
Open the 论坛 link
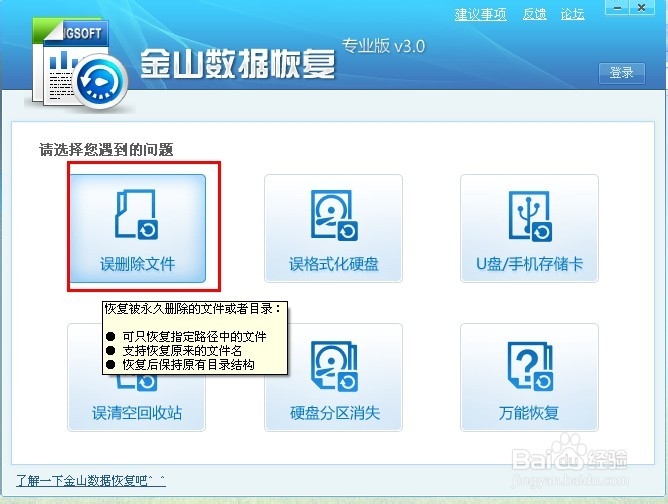click(x=573, y=14)
